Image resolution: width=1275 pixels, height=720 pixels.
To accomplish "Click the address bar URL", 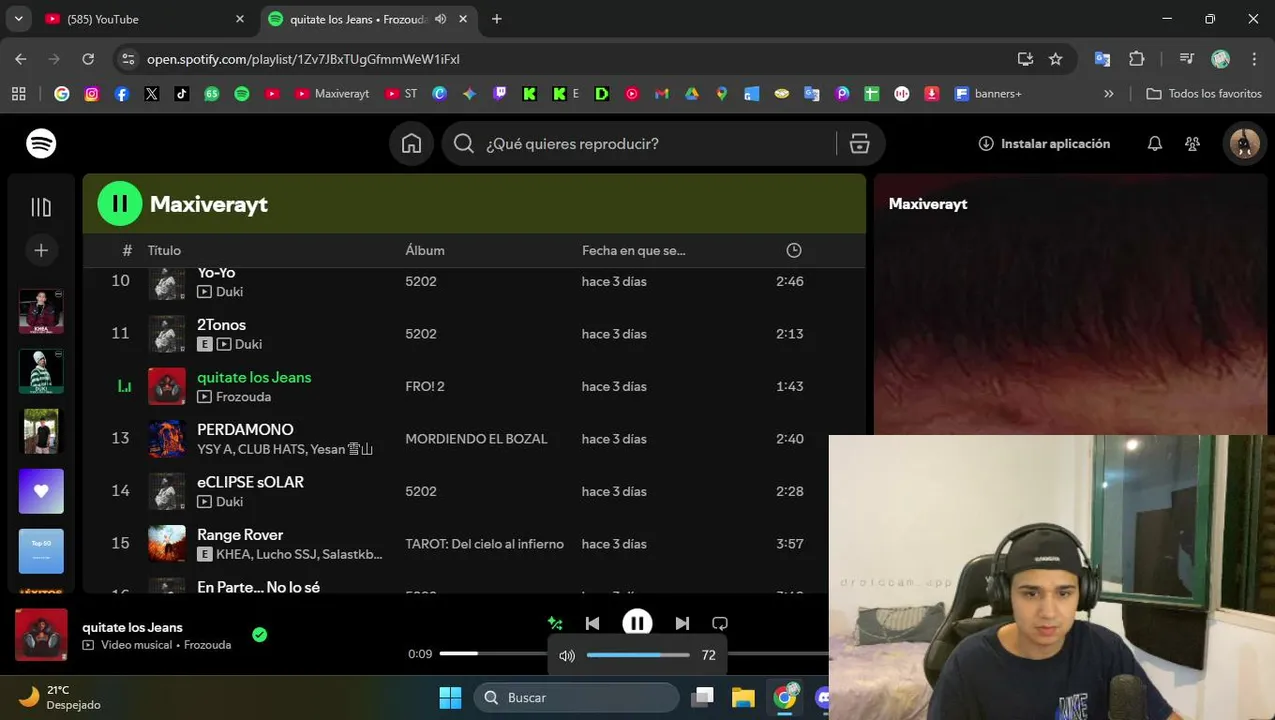I will (x=303, y=59).
